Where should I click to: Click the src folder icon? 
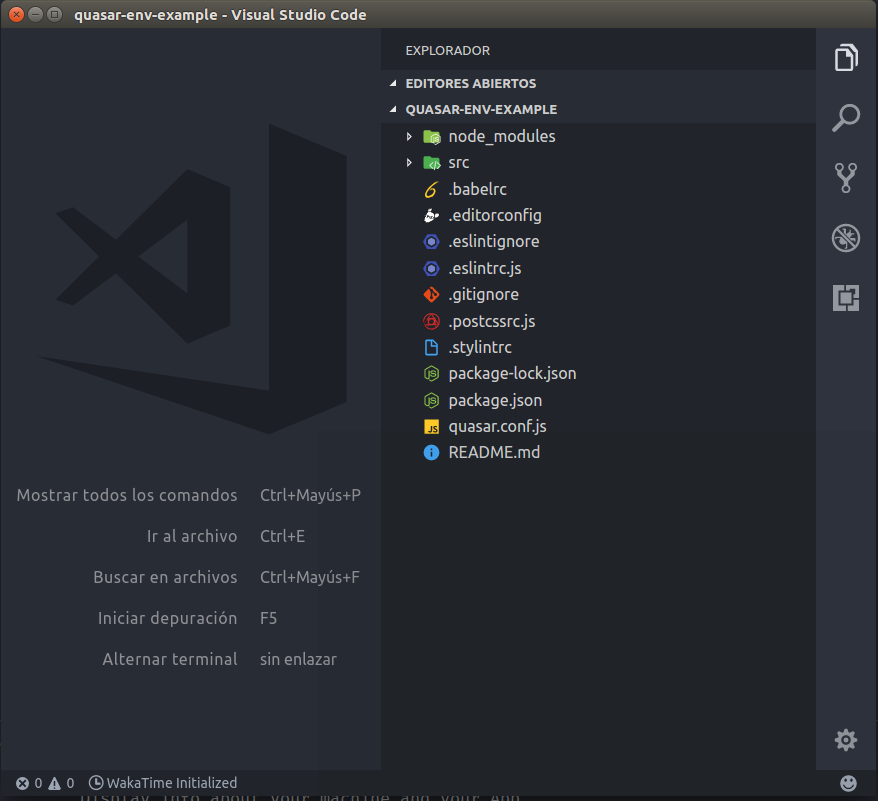point(432,163)
